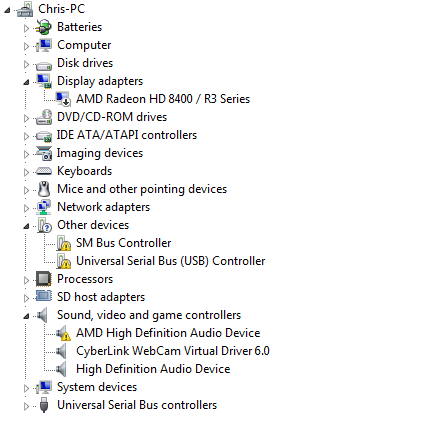Screen dimensions: 425x441
Task: Select the System devices label
Action: tap(97, 387)
